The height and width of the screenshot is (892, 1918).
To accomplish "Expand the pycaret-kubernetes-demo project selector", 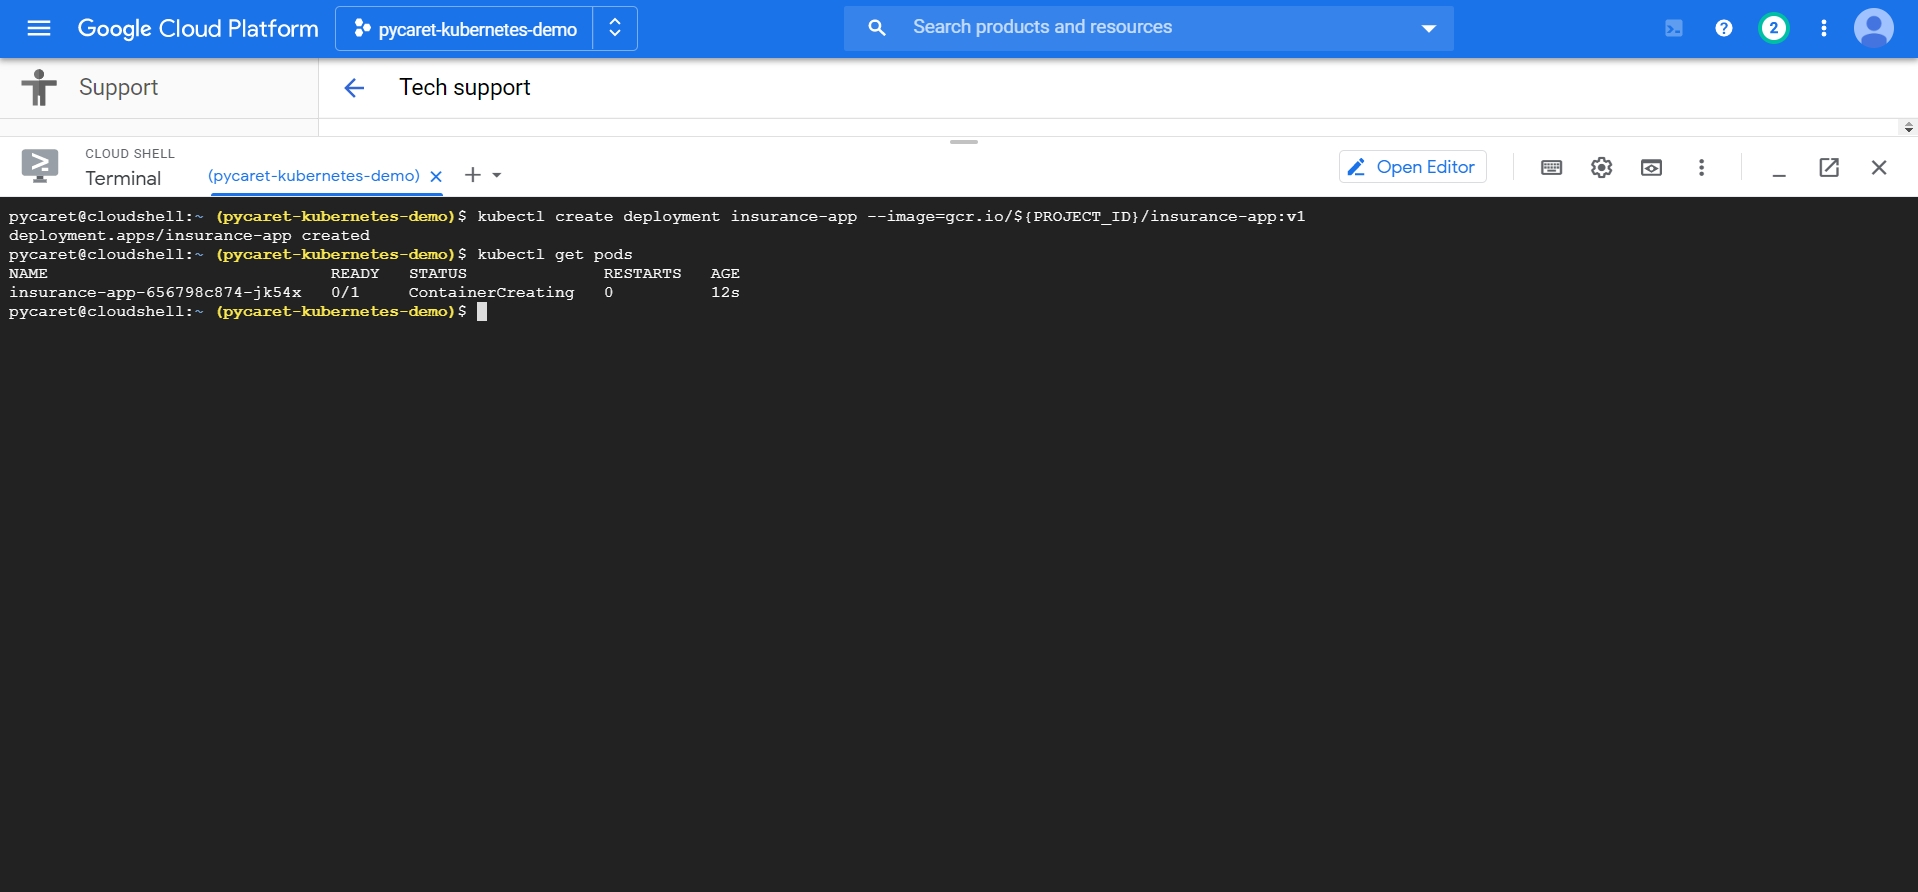I will (x=486, y=29).
